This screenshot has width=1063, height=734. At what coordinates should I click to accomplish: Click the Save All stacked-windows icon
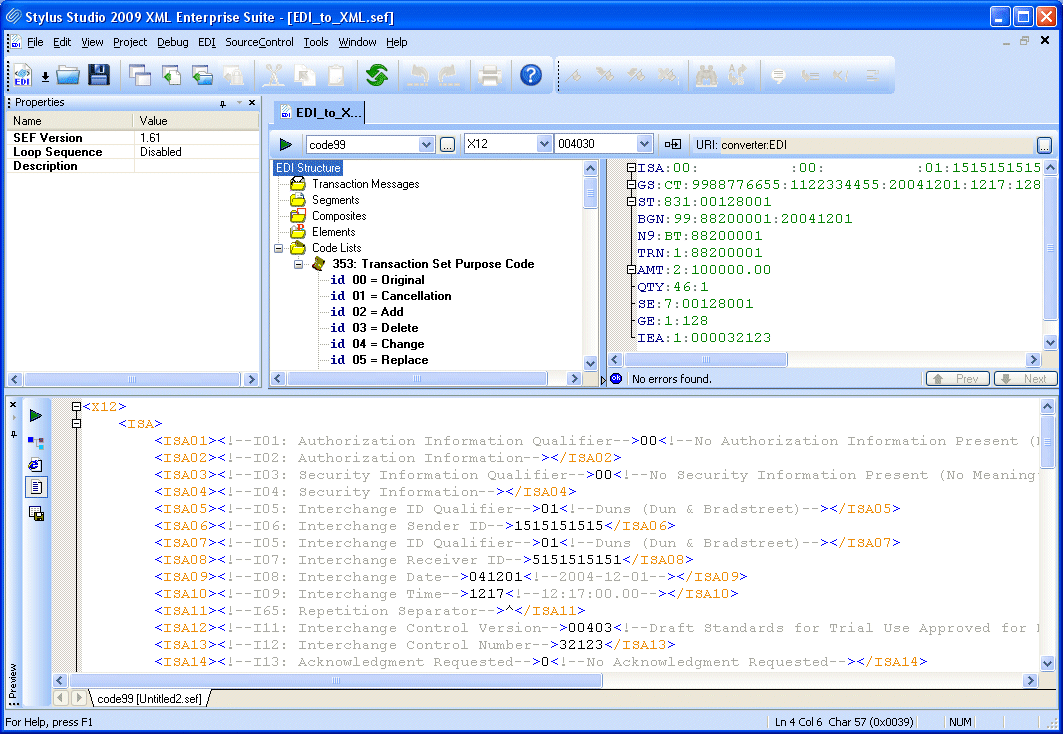coord(140,75)
